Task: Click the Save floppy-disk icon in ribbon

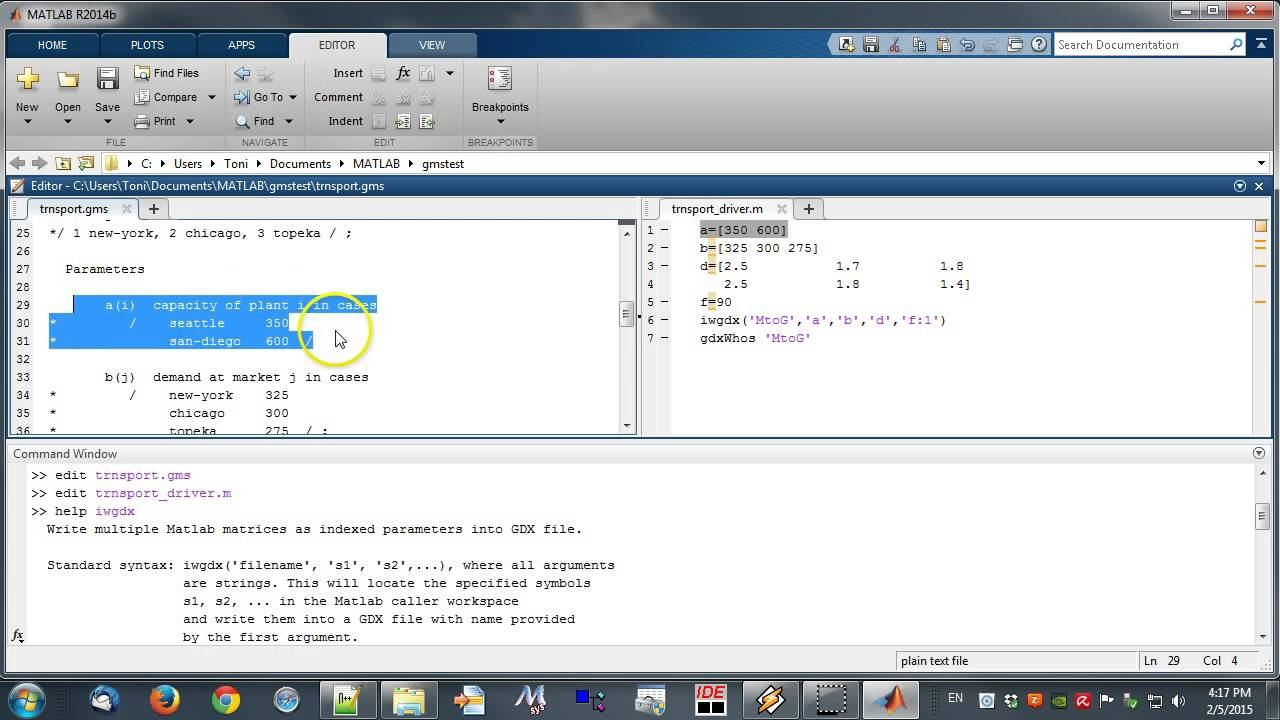Action: point(107,79)
